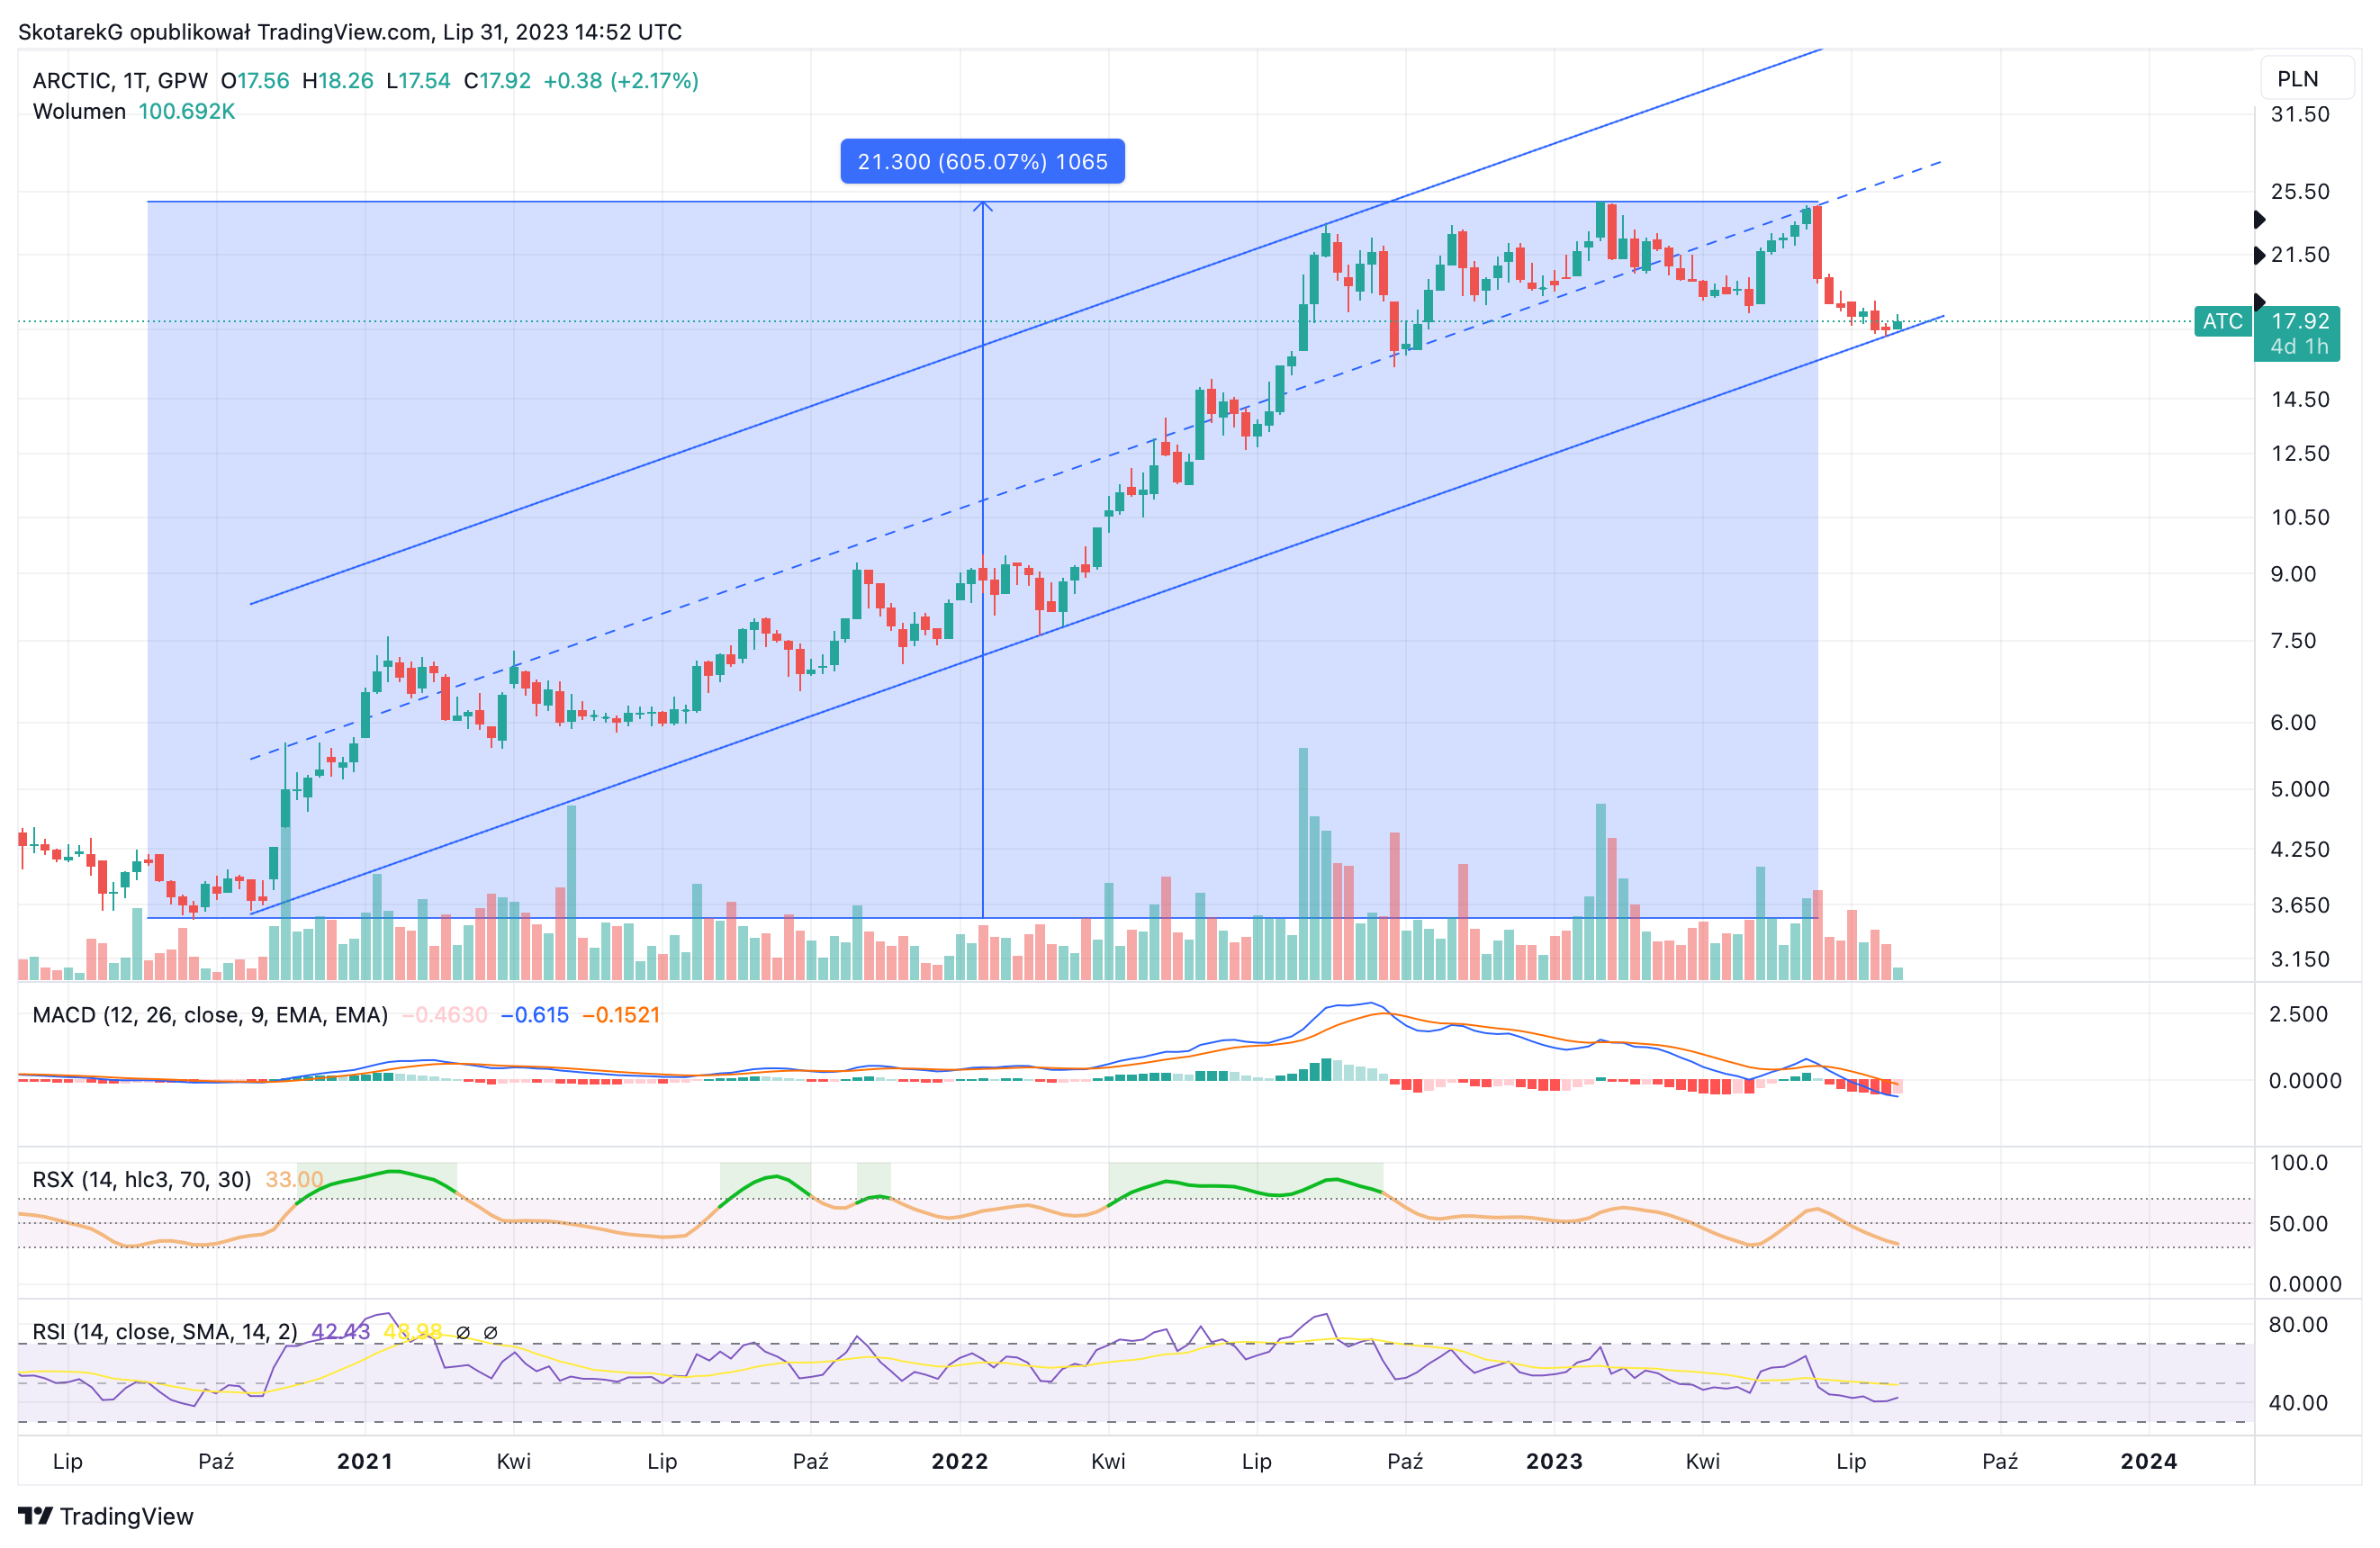Click the measurement label 21.300 (605.07%) 1065
This screenshot has width=2380, height=1548.
click(x=982, y=161)
